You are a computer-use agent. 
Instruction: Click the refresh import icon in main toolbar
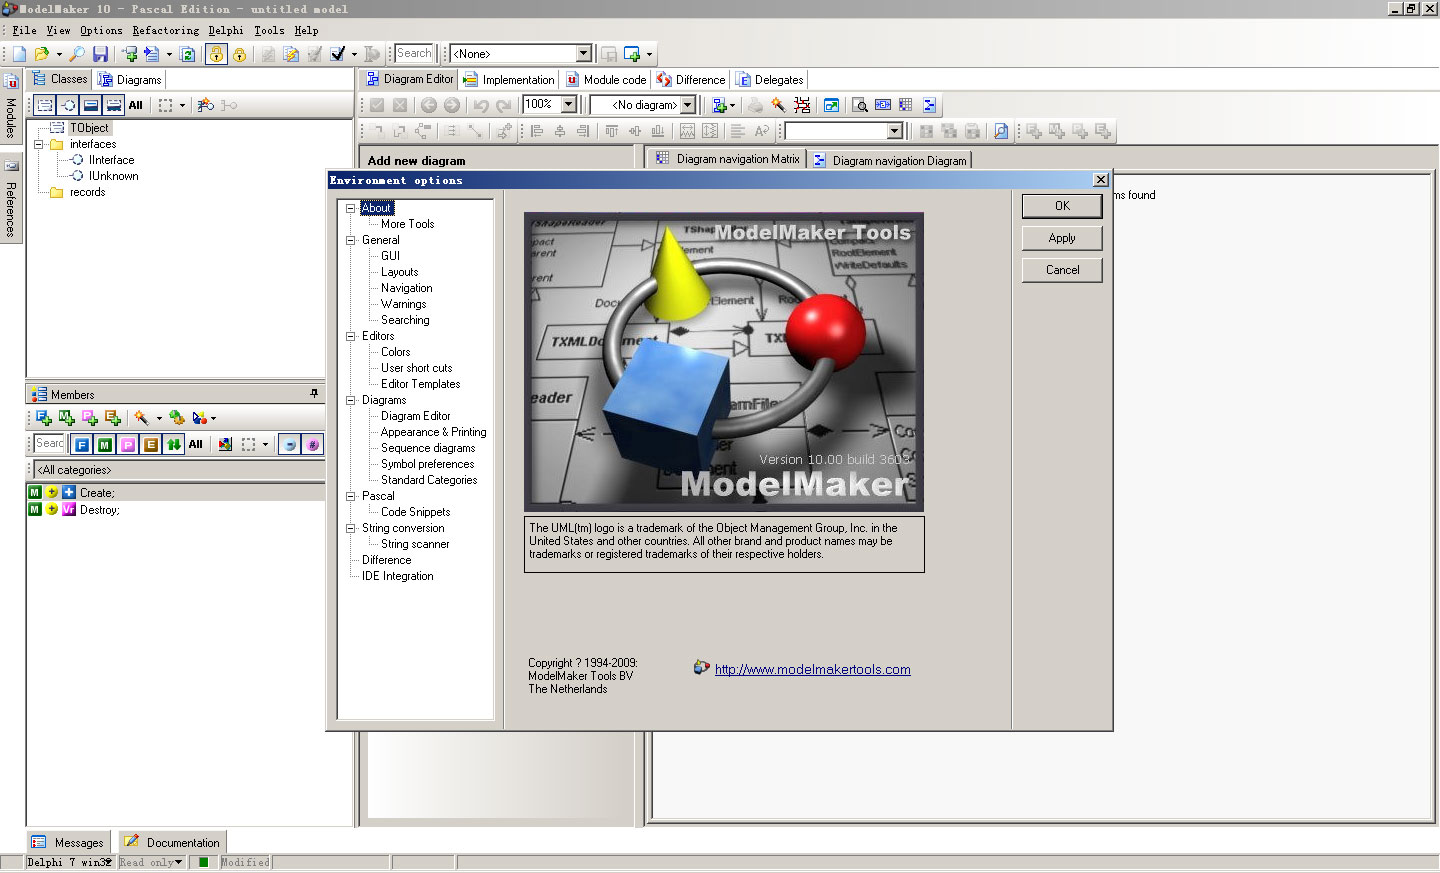tap(187, 54)
